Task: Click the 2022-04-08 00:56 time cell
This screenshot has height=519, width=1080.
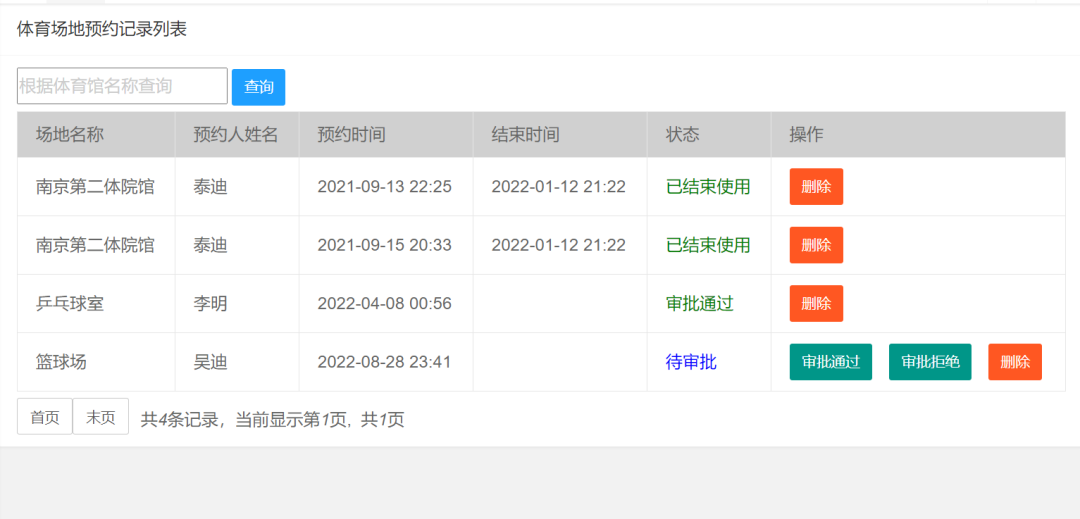Action: [x=384, y=304]
